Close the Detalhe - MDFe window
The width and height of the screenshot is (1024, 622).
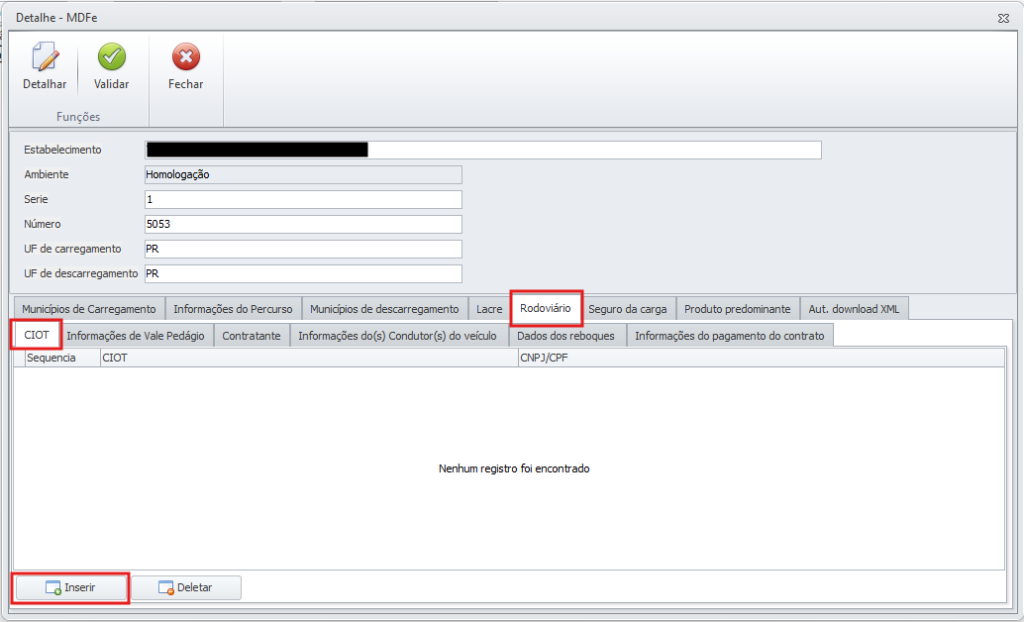pyautogui.click(x=1002, y=18)
